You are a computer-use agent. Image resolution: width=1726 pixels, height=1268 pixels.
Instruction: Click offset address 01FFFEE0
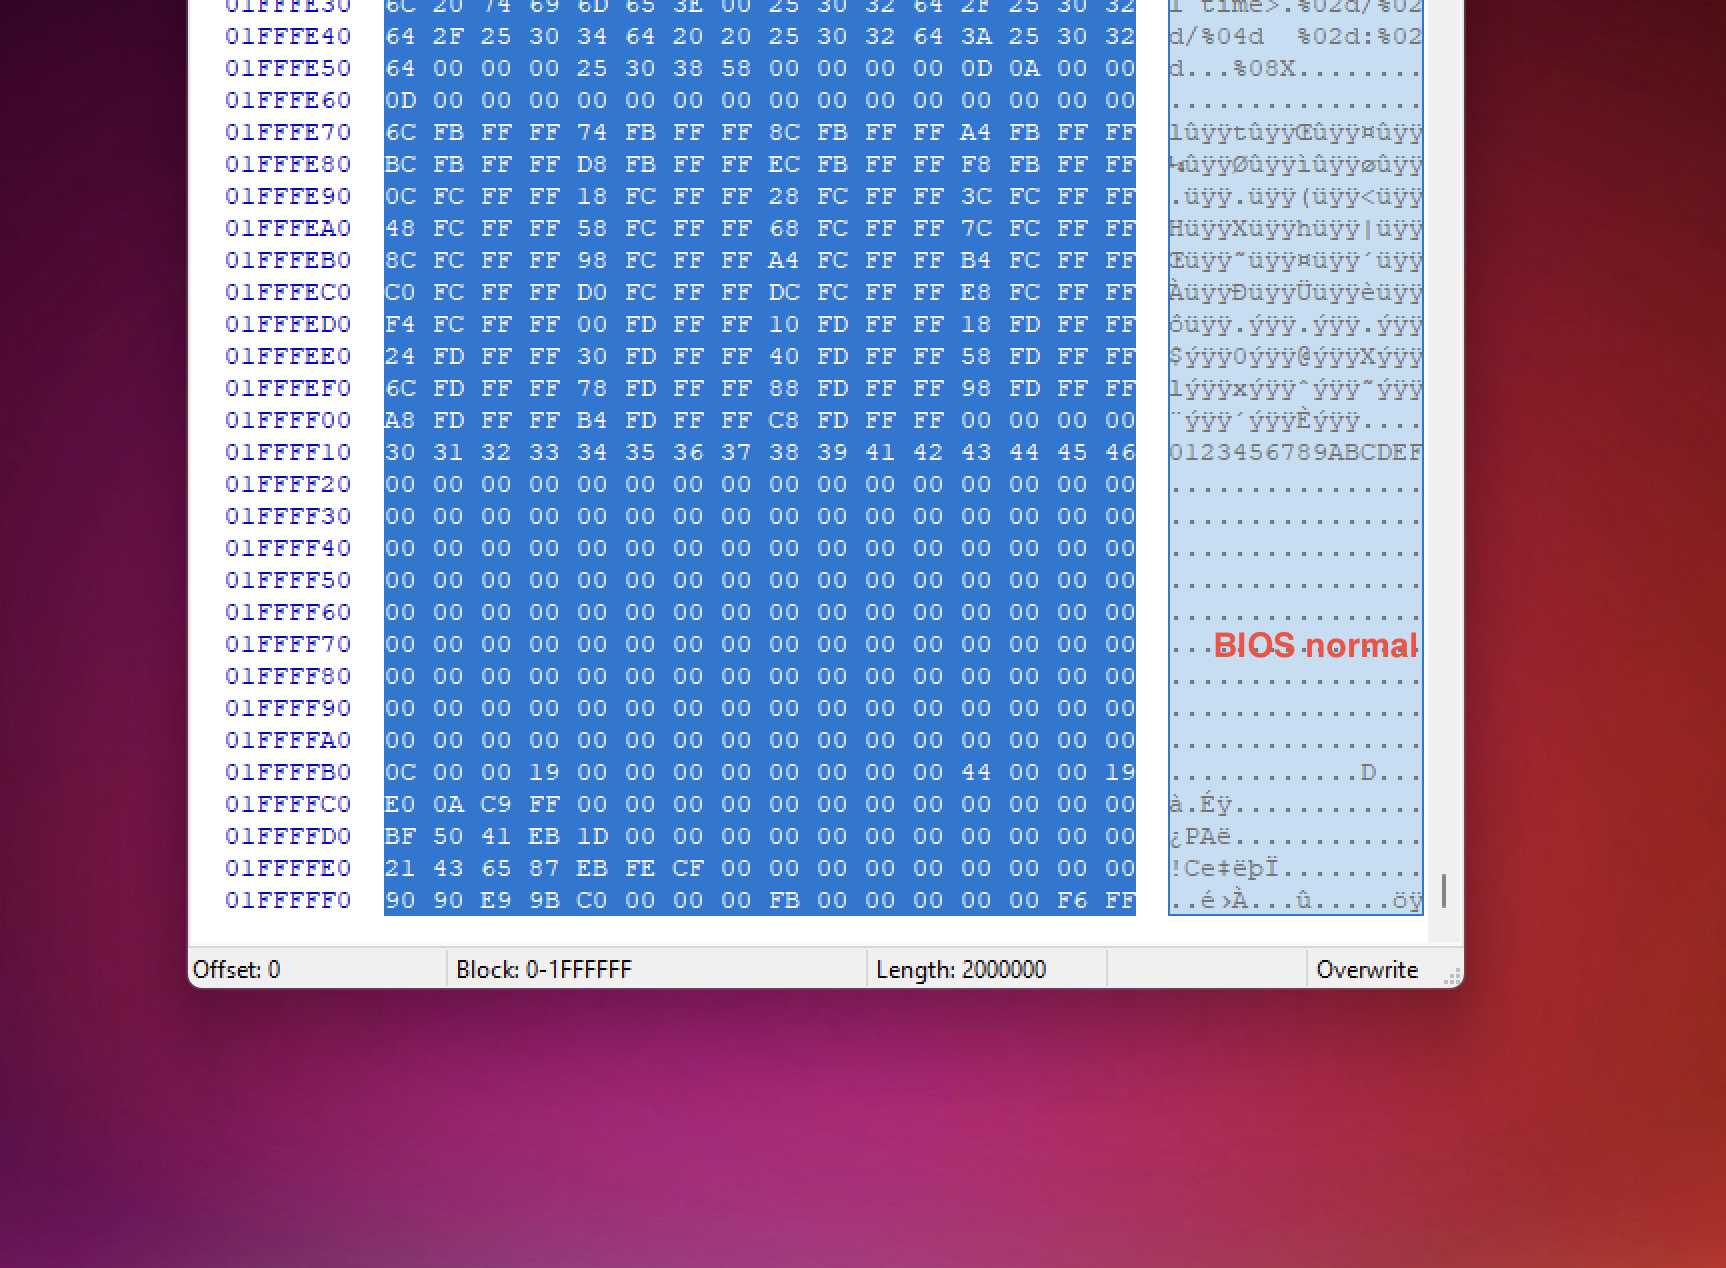(x=288, y=356)
